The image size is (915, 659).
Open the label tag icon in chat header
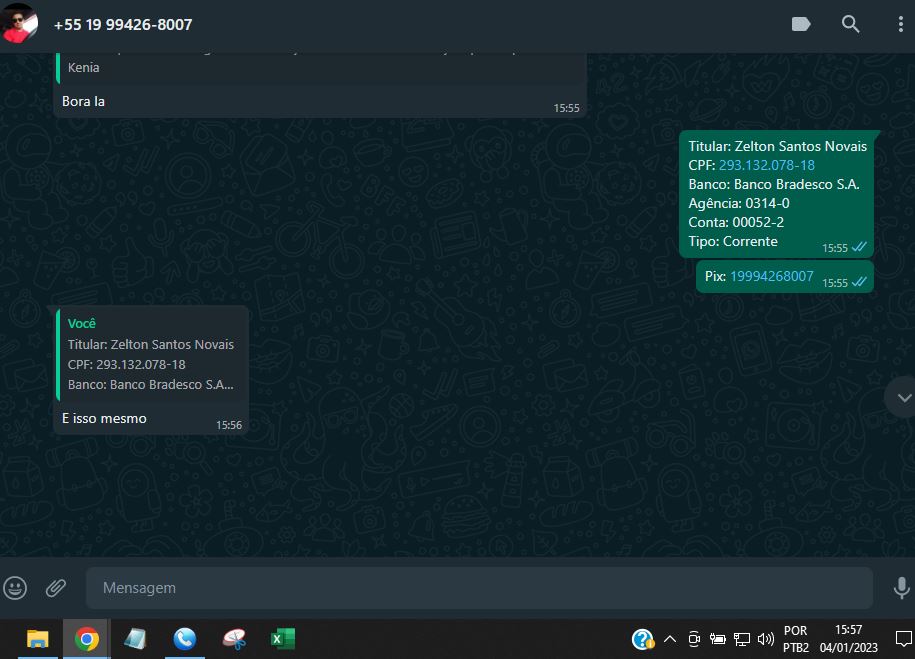coord(801,24)
